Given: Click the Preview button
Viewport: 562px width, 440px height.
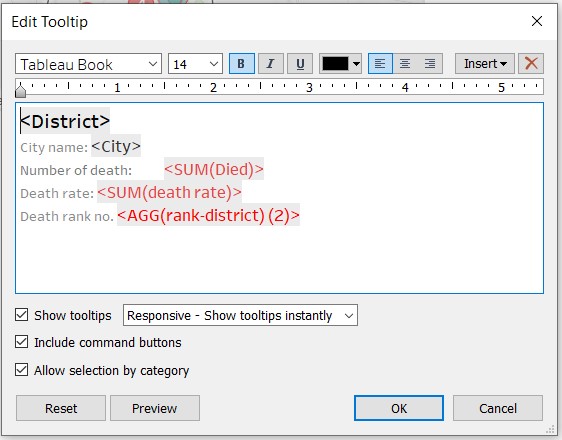Looking at the screenshot, I should click(155, 408).
